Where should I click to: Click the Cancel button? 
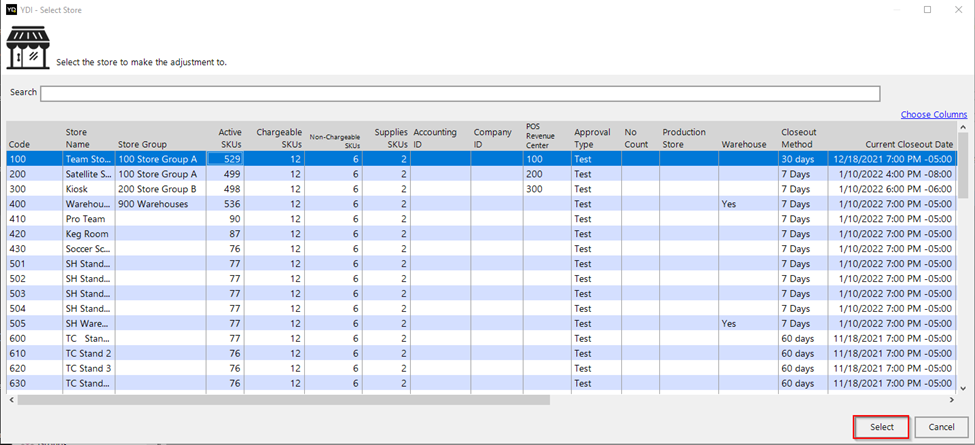point(941,427)
